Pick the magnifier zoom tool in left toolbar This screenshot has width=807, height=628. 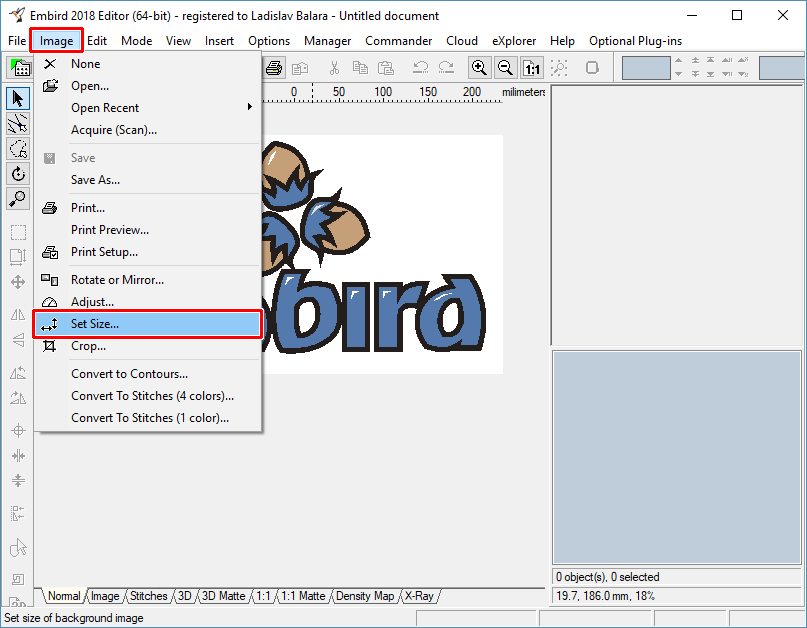[18, 199]
